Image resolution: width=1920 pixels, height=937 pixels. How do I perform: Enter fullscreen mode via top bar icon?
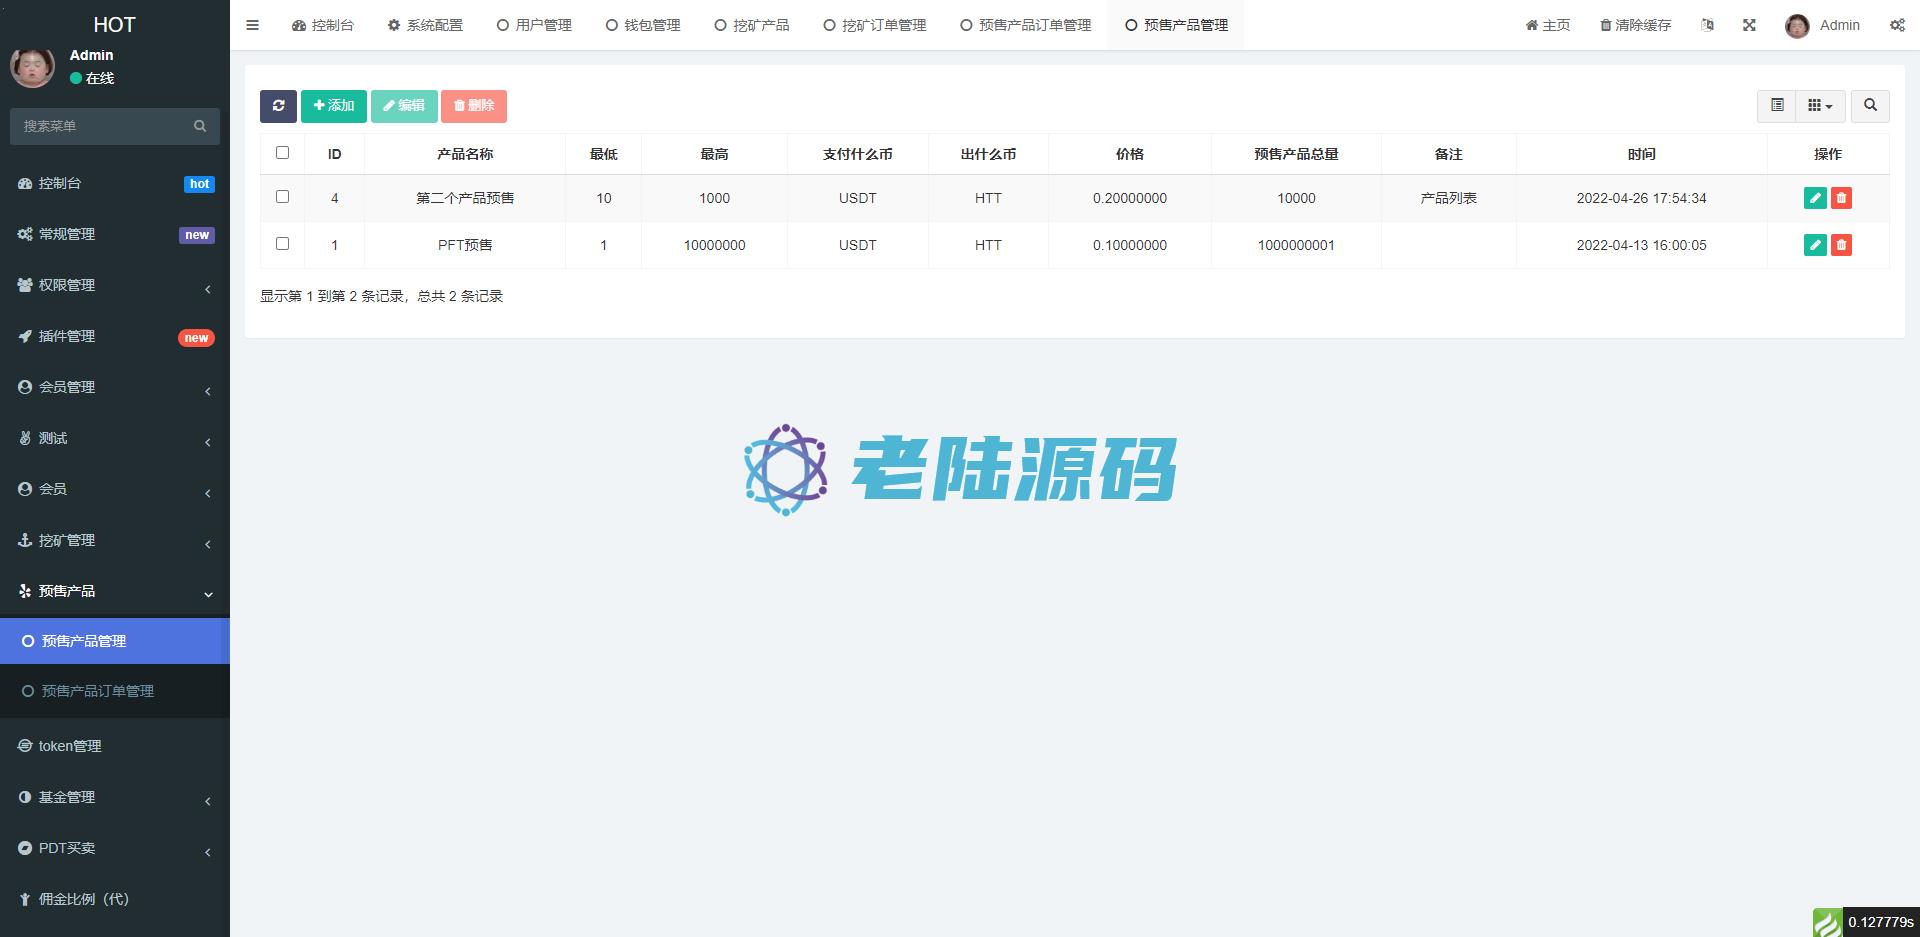pos(1749,25)
